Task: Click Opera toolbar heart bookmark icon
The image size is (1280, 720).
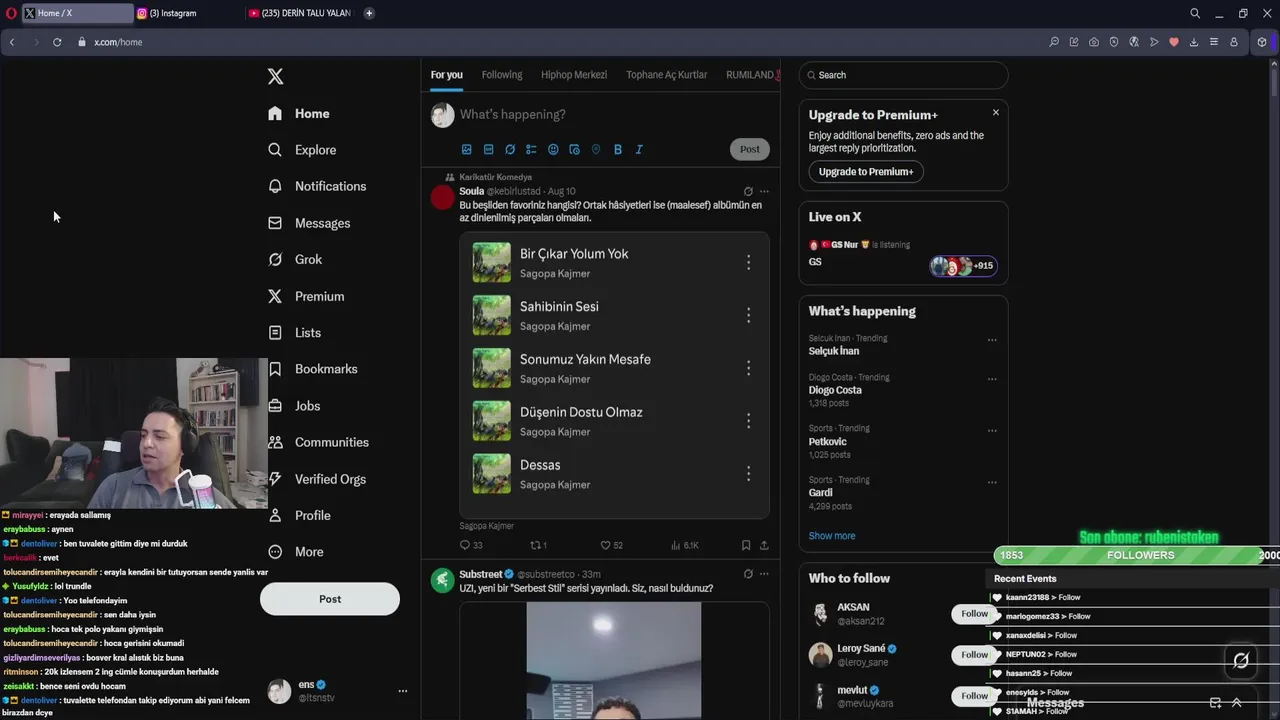Action: (1174, 42)
